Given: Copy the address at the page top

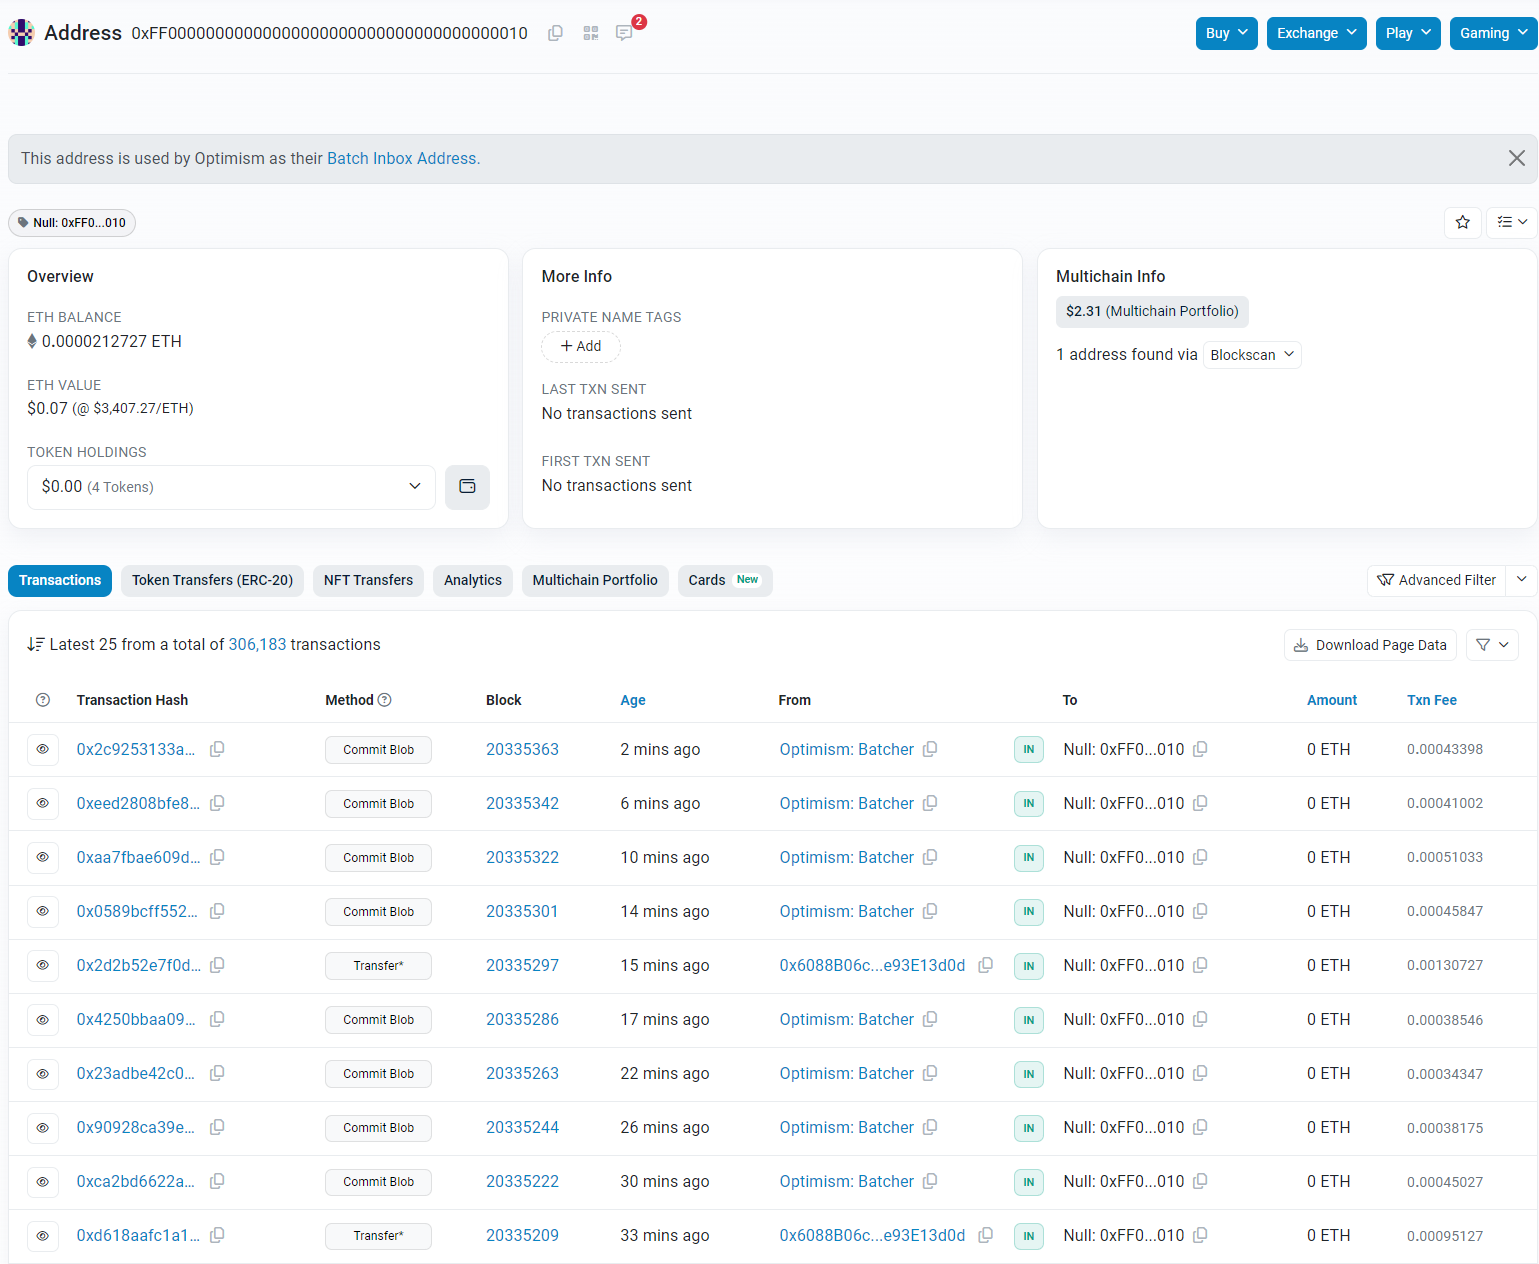Looking at the screenshot, I should click(x=555, y=33).
